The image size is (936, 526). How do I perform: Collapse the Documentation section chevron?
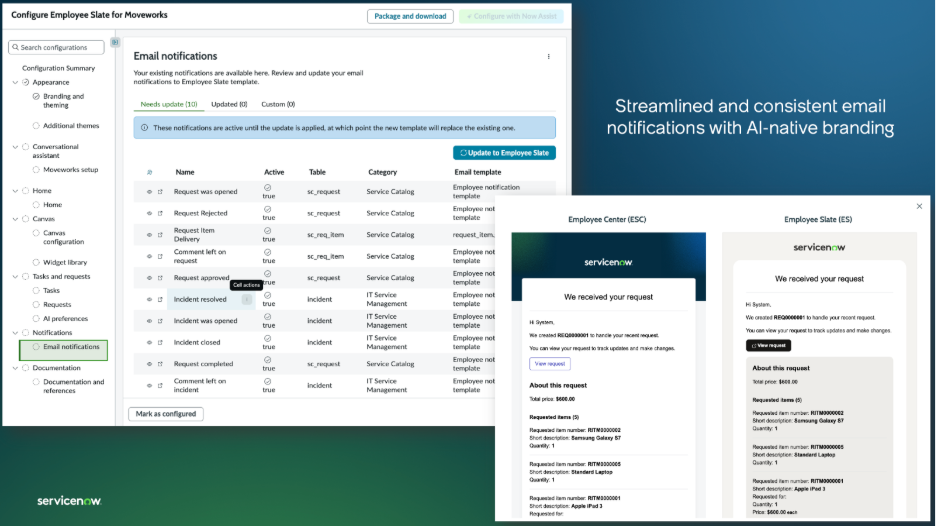coord(16,368)
